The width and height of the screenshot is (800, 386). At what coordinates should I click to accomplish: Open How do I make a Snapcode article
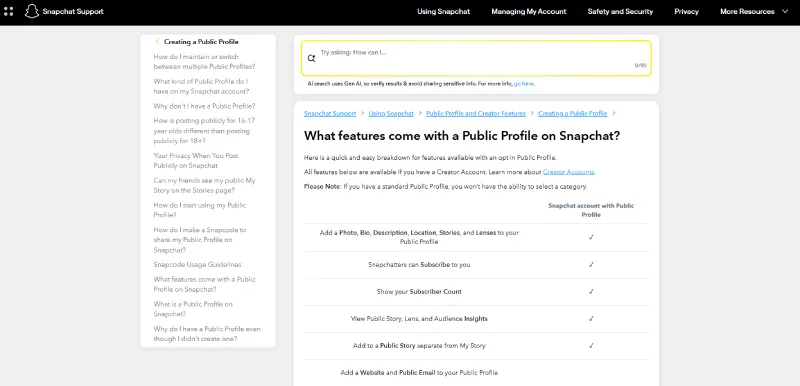pyautogui.click(x=199, y=240)
